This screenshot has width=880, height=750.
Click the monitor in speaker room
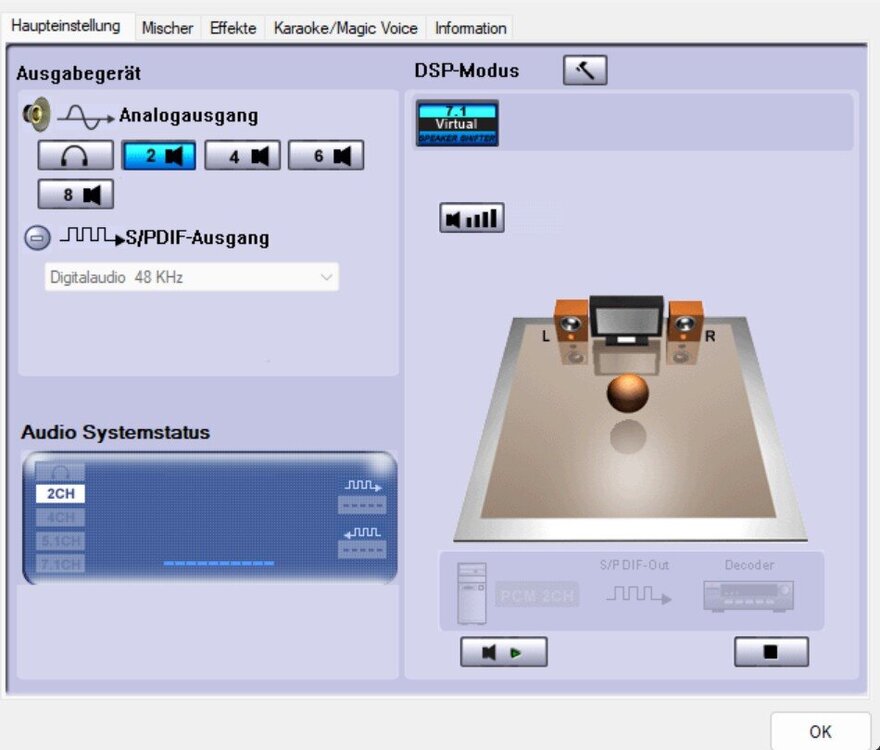pos(626,320)
